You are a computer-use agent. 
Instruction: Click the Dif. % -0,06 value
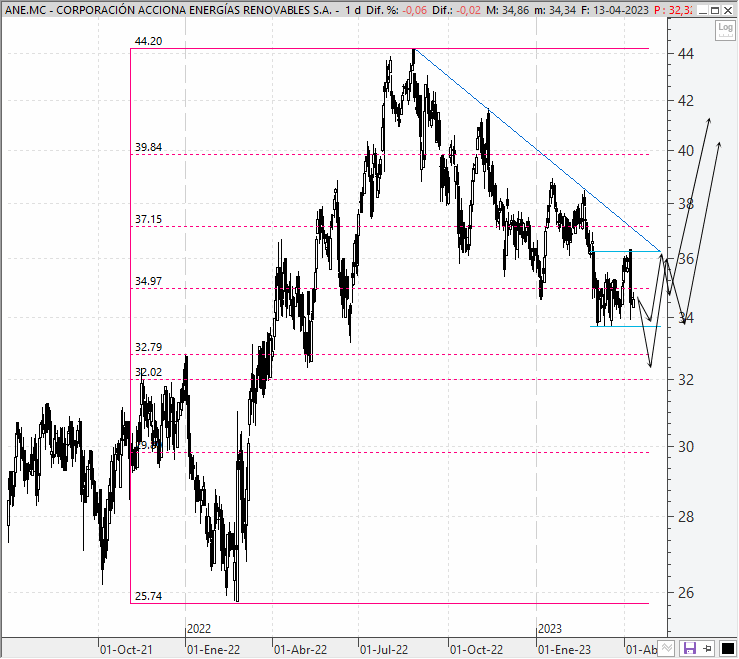tap(414, 10)
